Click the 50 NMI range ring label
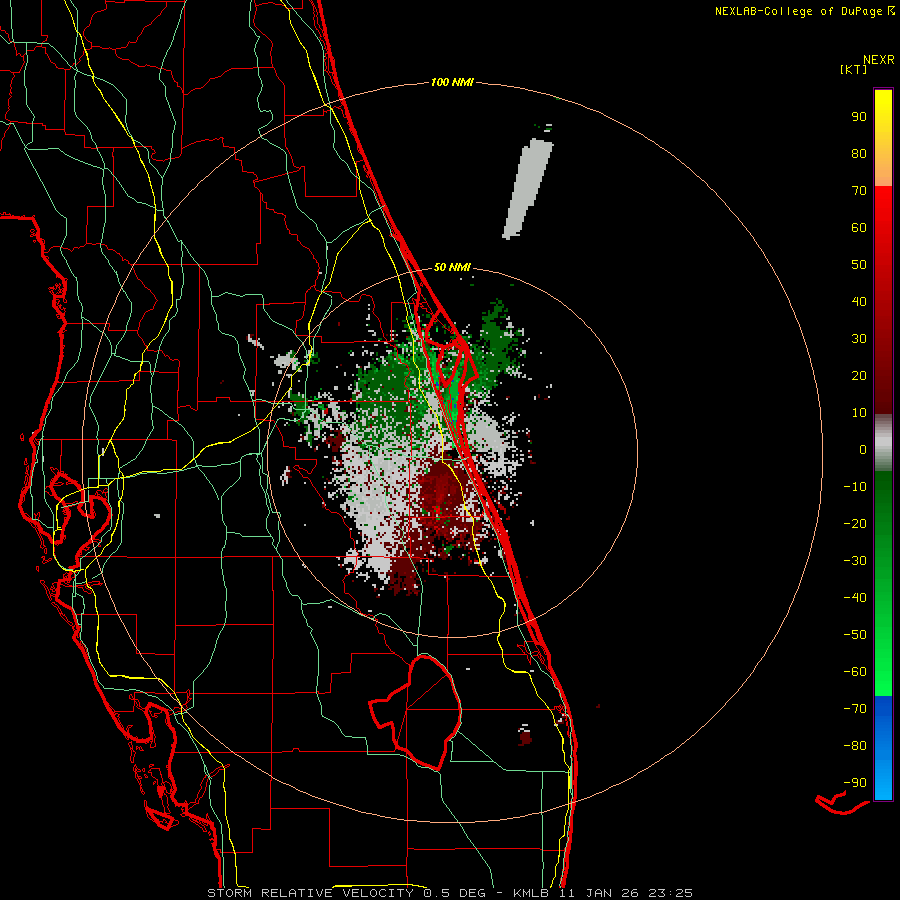 [452, 267]
